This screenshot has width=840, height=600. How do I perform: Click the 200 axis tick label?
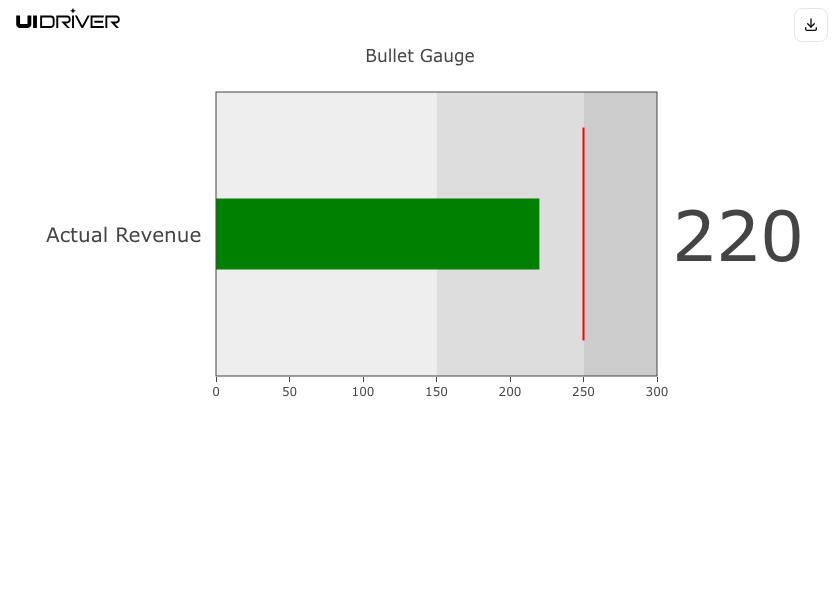tap(510, 392)
